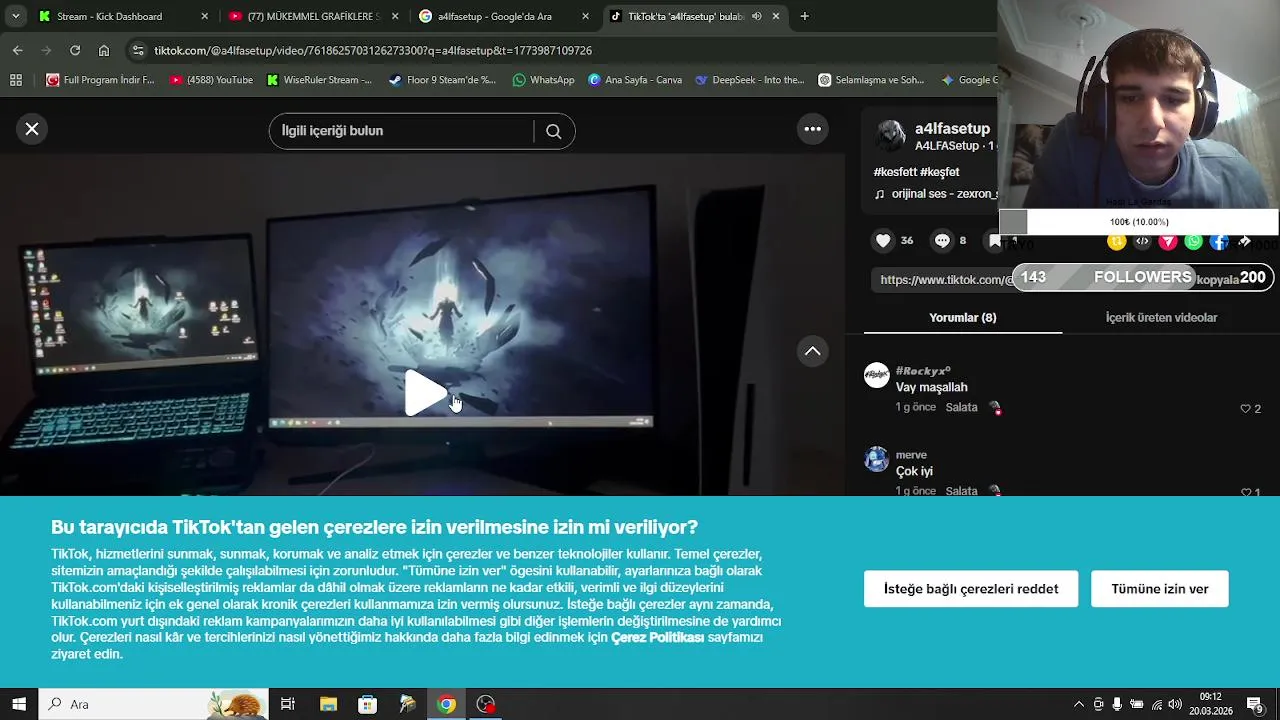Click the #keşfet hashtag
1280x720 pixels.
point(940,172)
